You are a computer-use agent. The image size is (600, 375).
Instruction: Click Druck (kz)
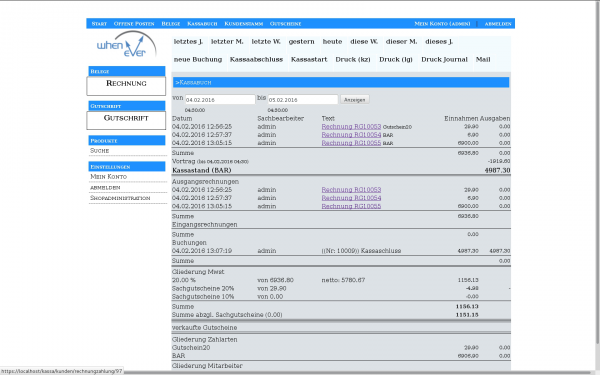[x=353, y=60]
